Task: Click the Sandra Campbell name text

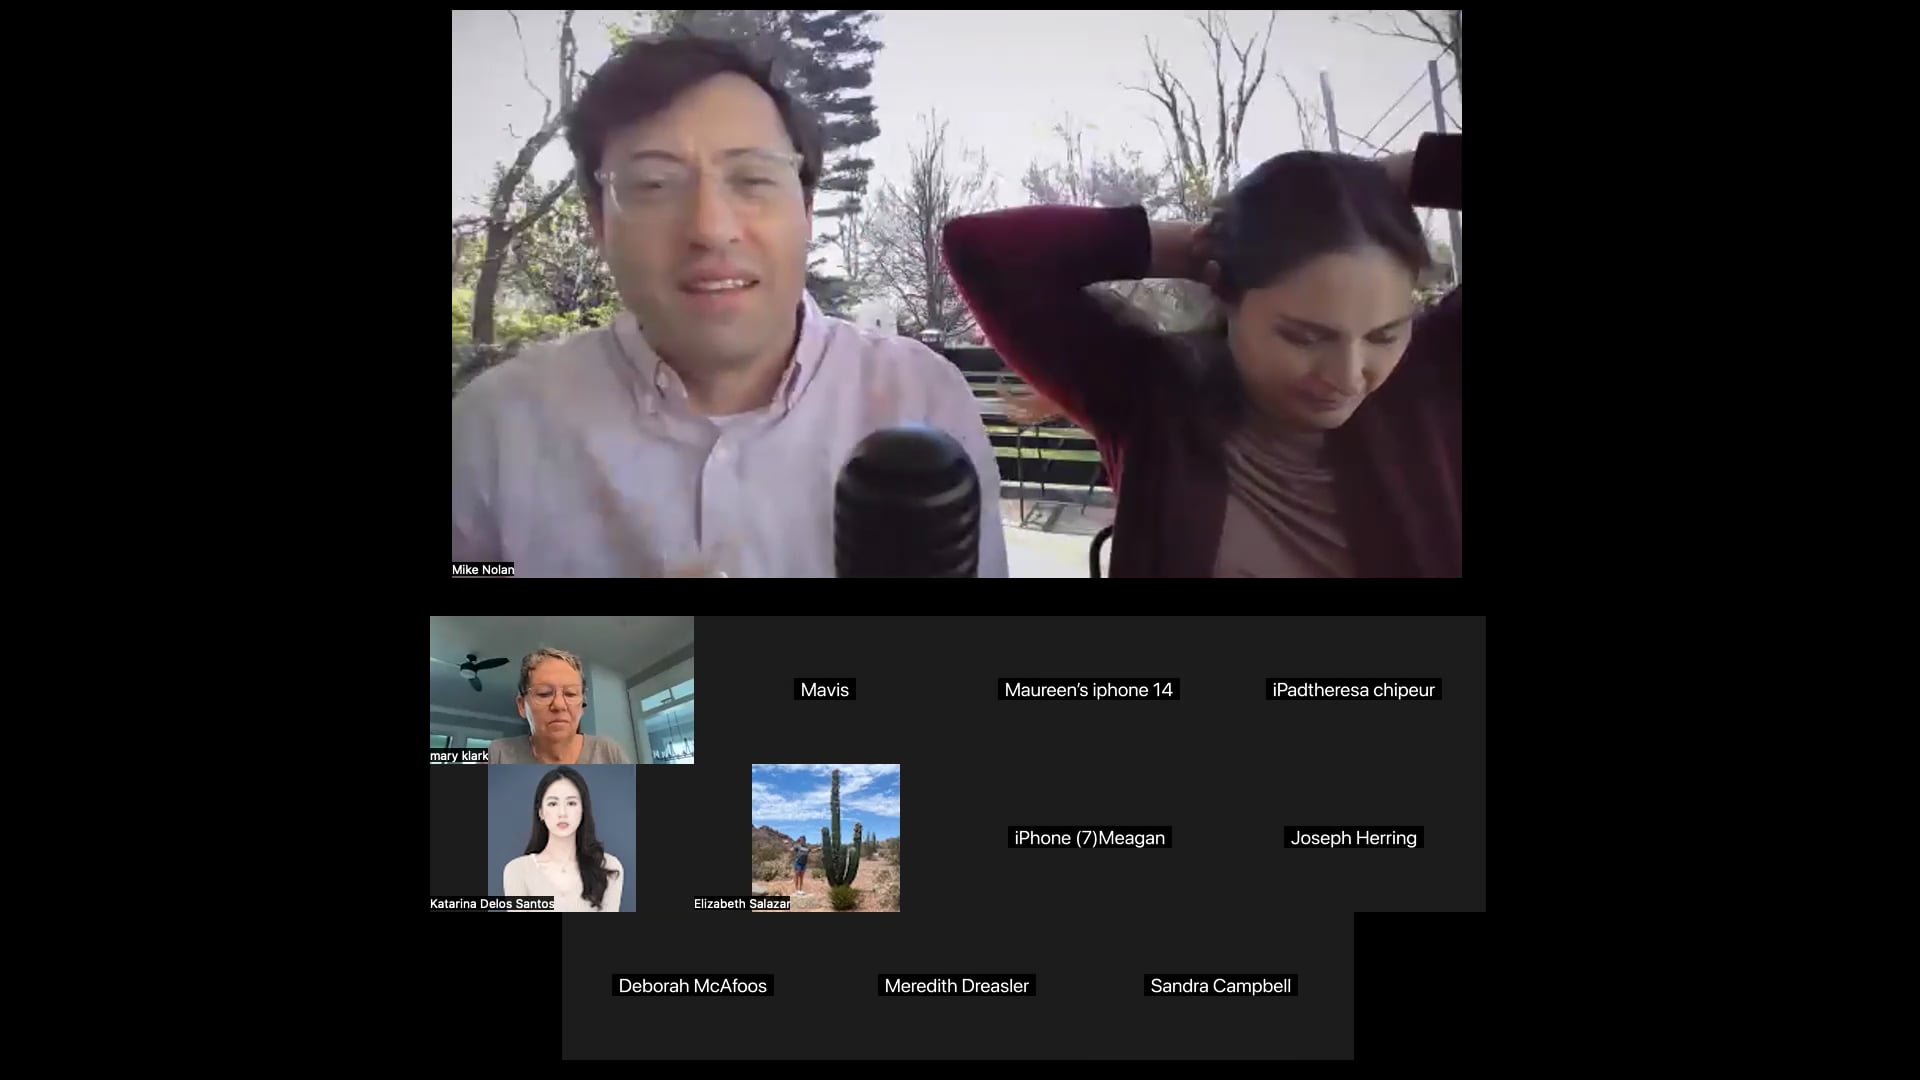Action: (x=1221, y=986)
